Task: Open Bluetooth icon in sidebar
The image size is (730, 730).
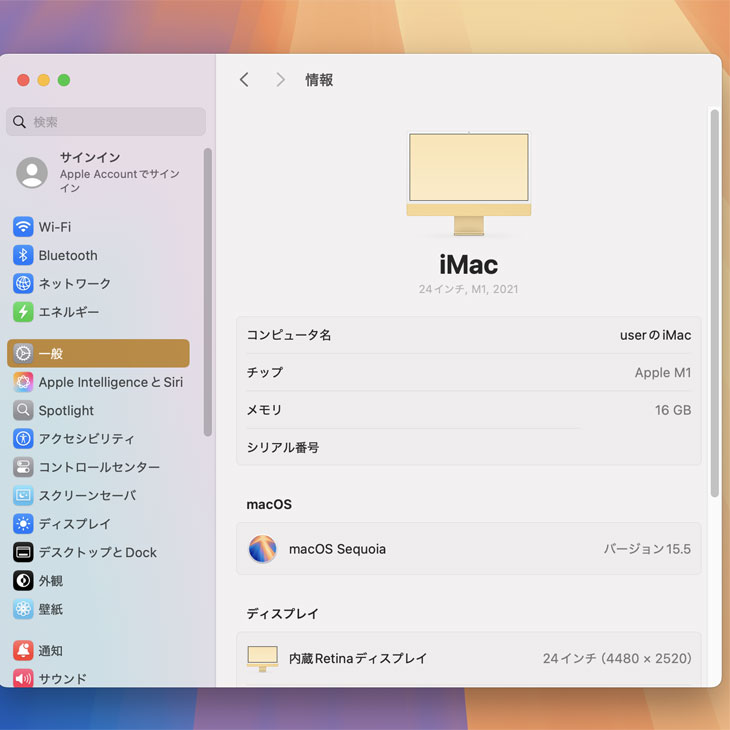Action: tap(23, 255)
